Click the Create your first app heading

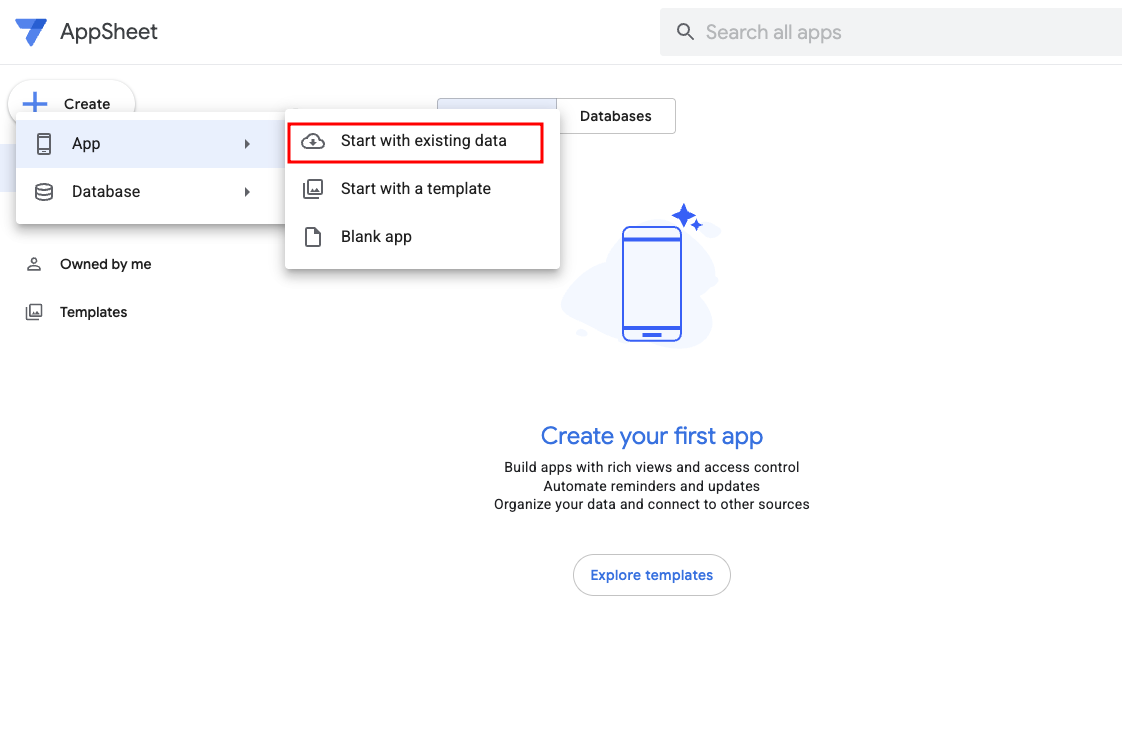point(652,436)
